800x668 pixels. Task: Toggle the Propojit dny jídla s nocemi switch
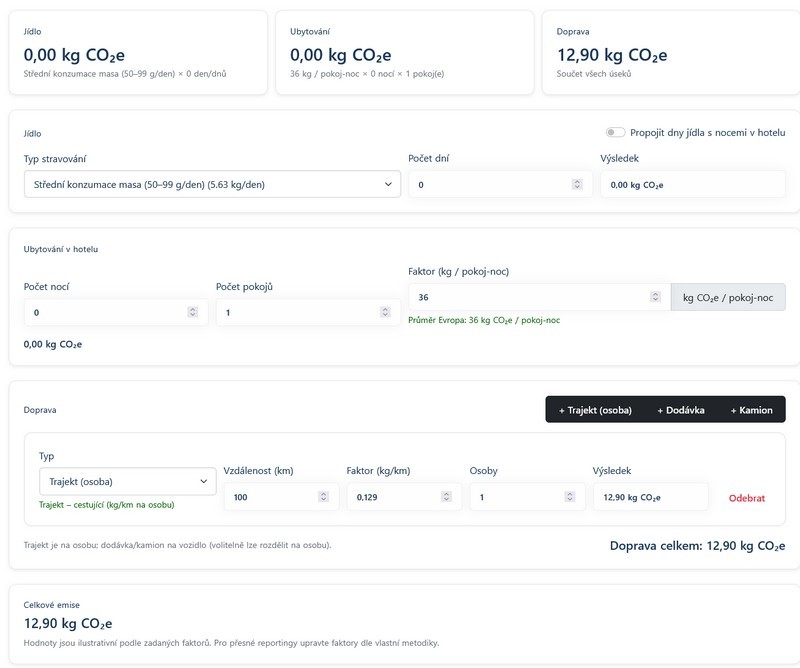[615, 132]
